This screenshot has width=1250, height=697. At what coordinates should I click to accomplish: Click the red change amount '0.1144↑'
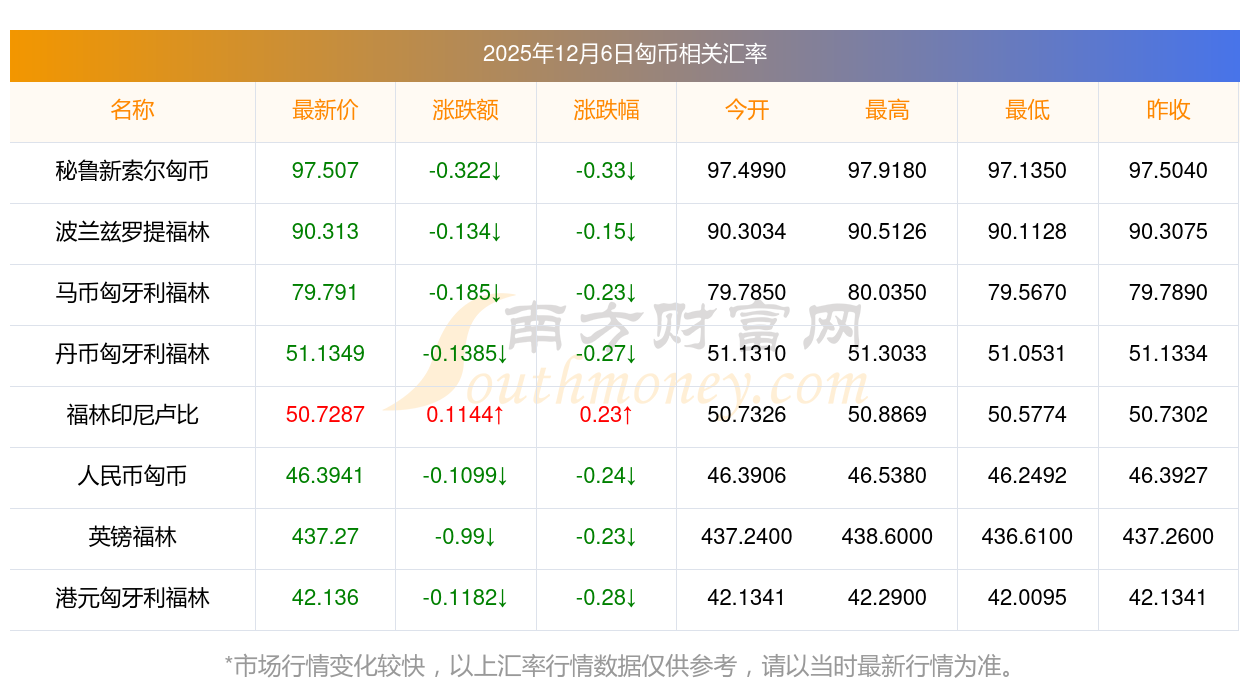pyautogui.click(x=466, y=415)
